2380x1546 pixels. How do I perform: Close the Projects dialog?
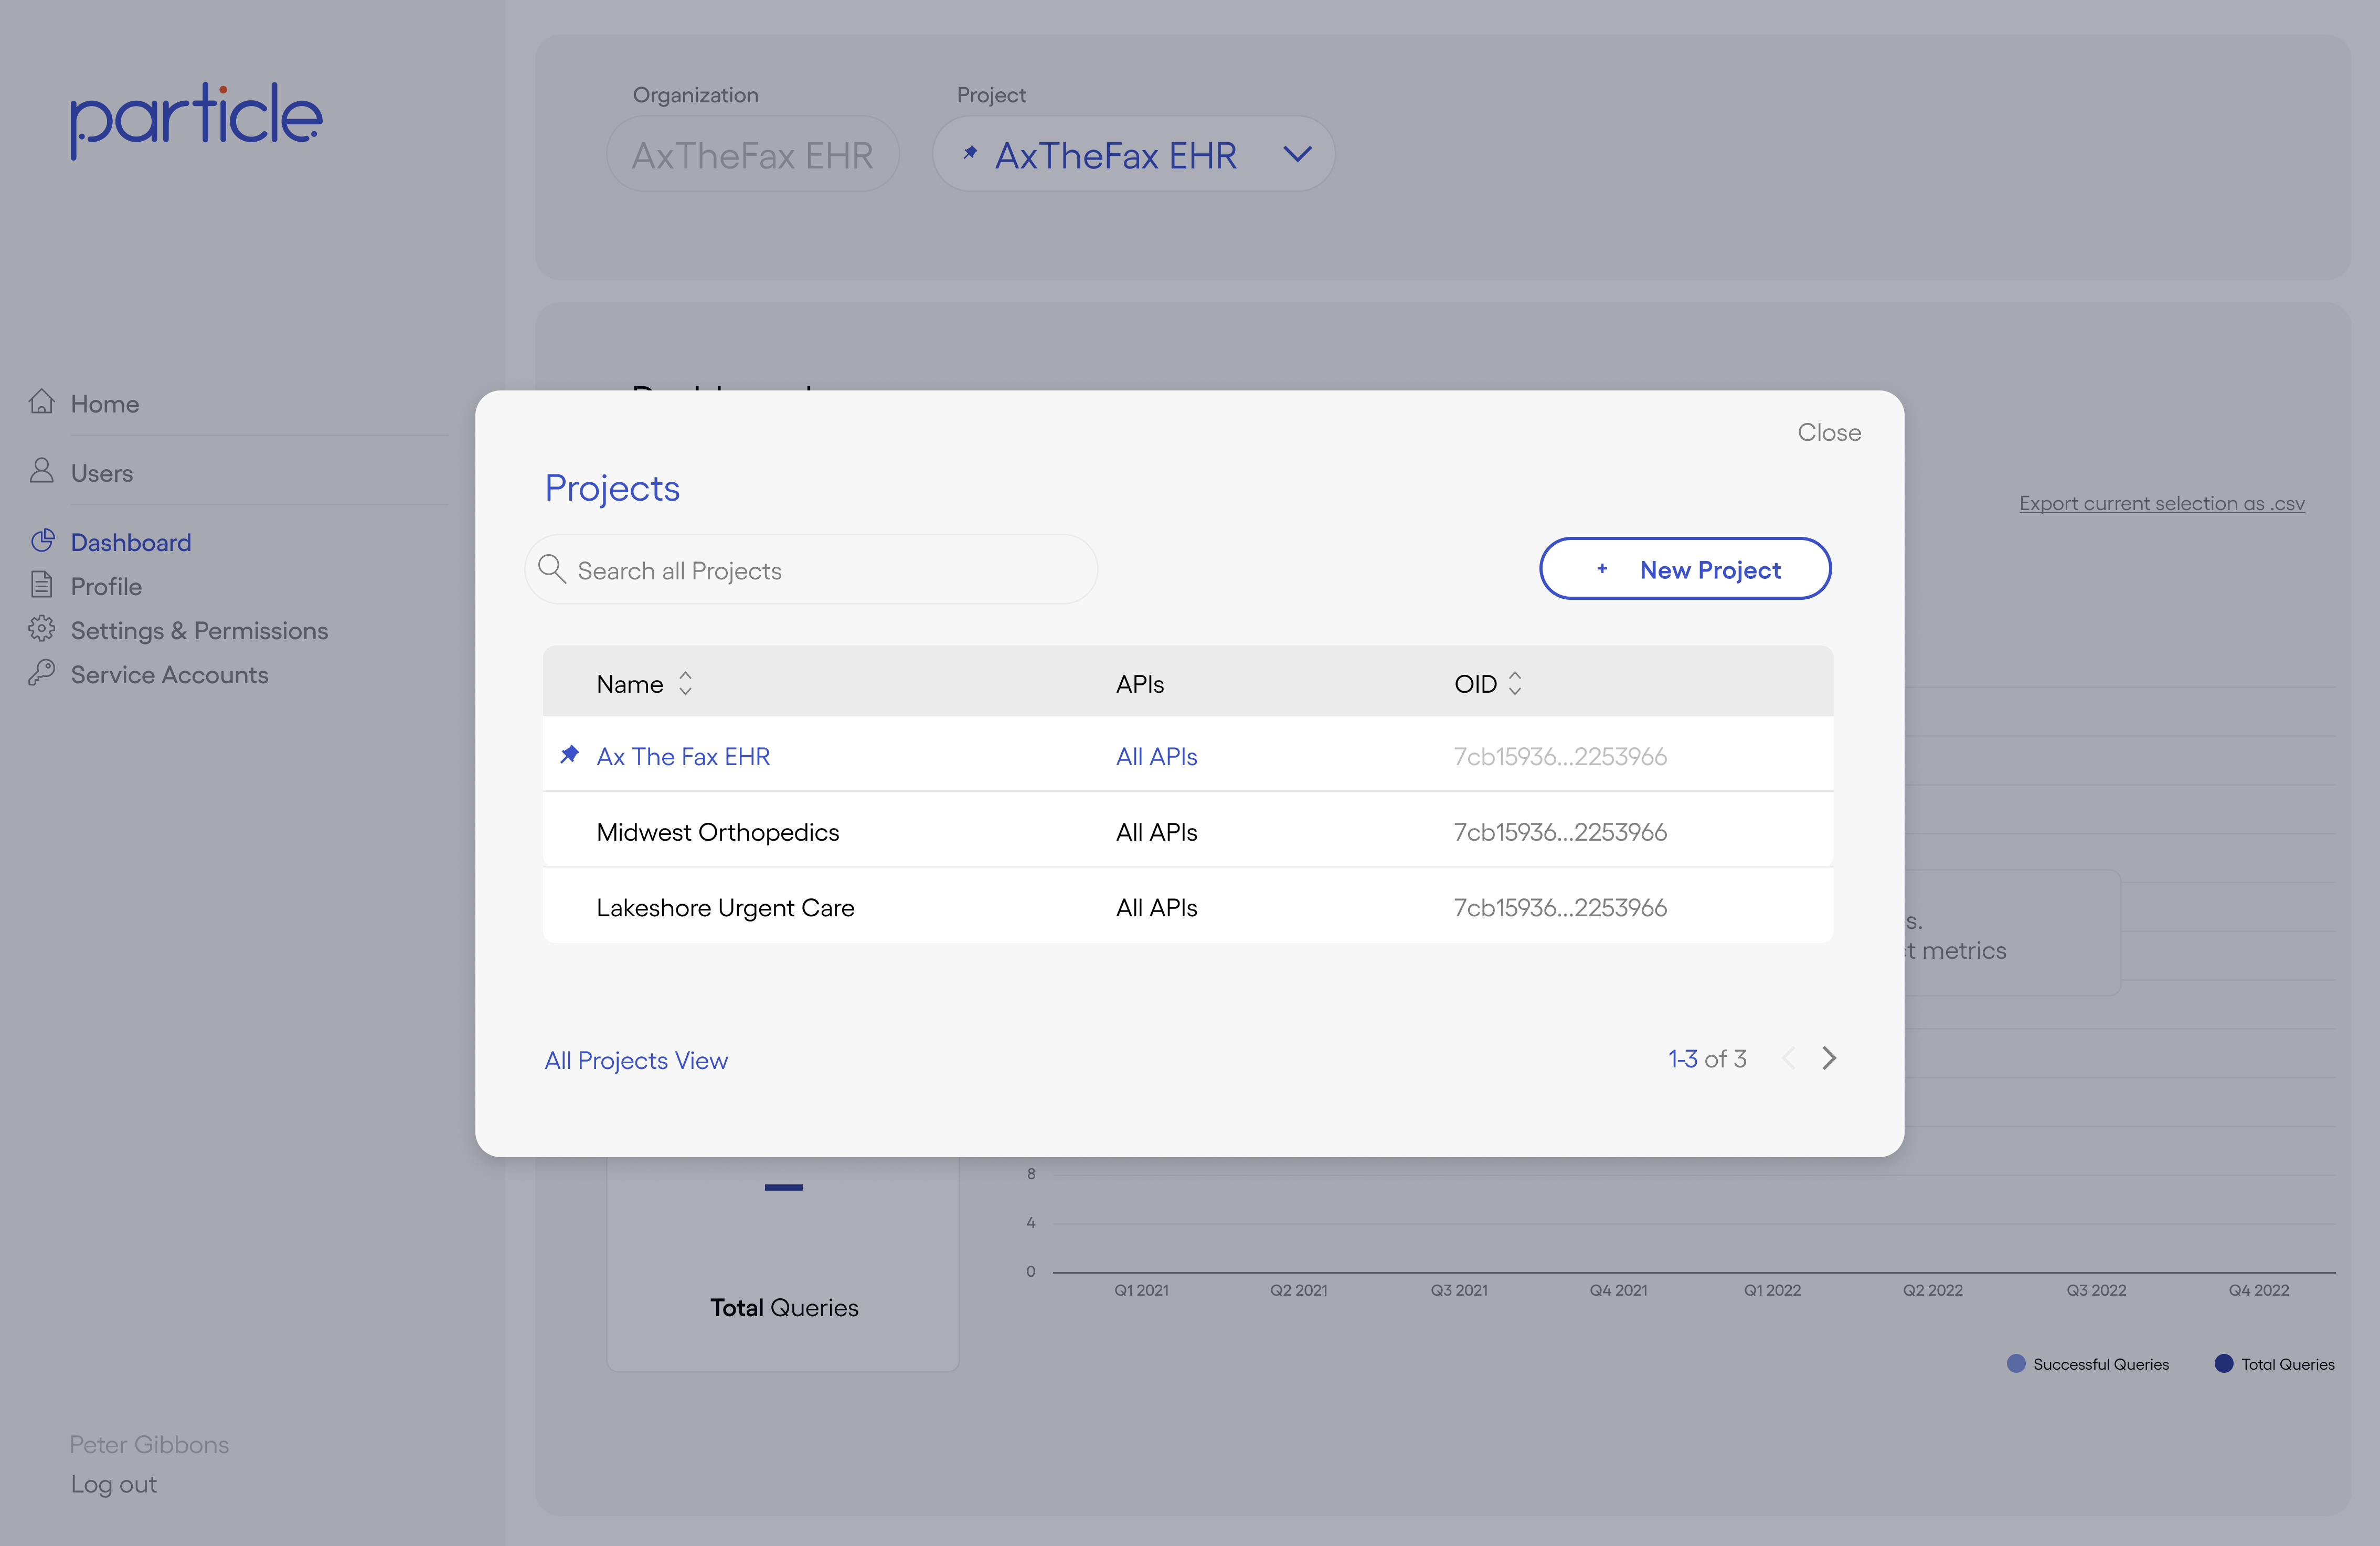point(1829,433)
